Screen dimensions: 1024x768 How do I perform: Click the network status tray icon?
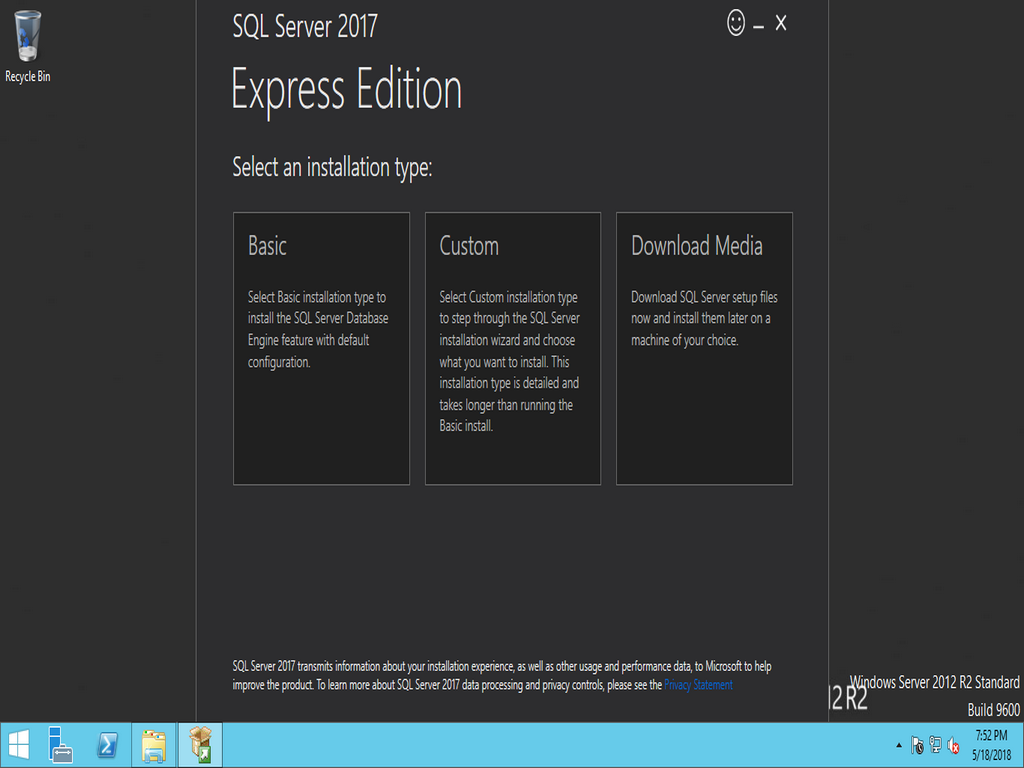[934, 745]
